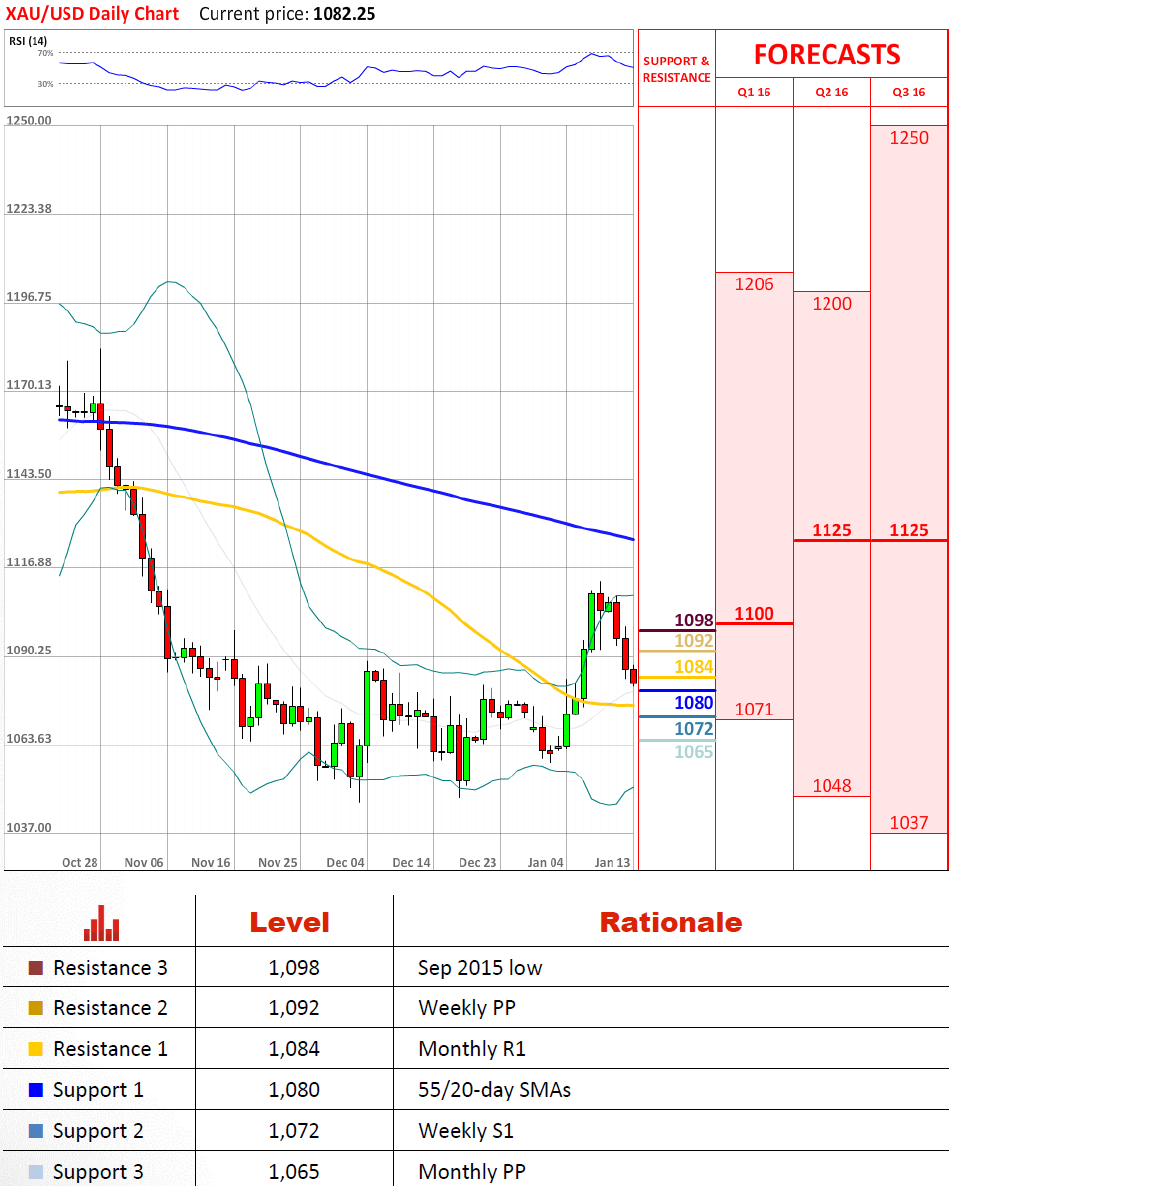Click the Monthly PP rationale
Viewport: 1152px width, 1186px height.
[472, 1172]
